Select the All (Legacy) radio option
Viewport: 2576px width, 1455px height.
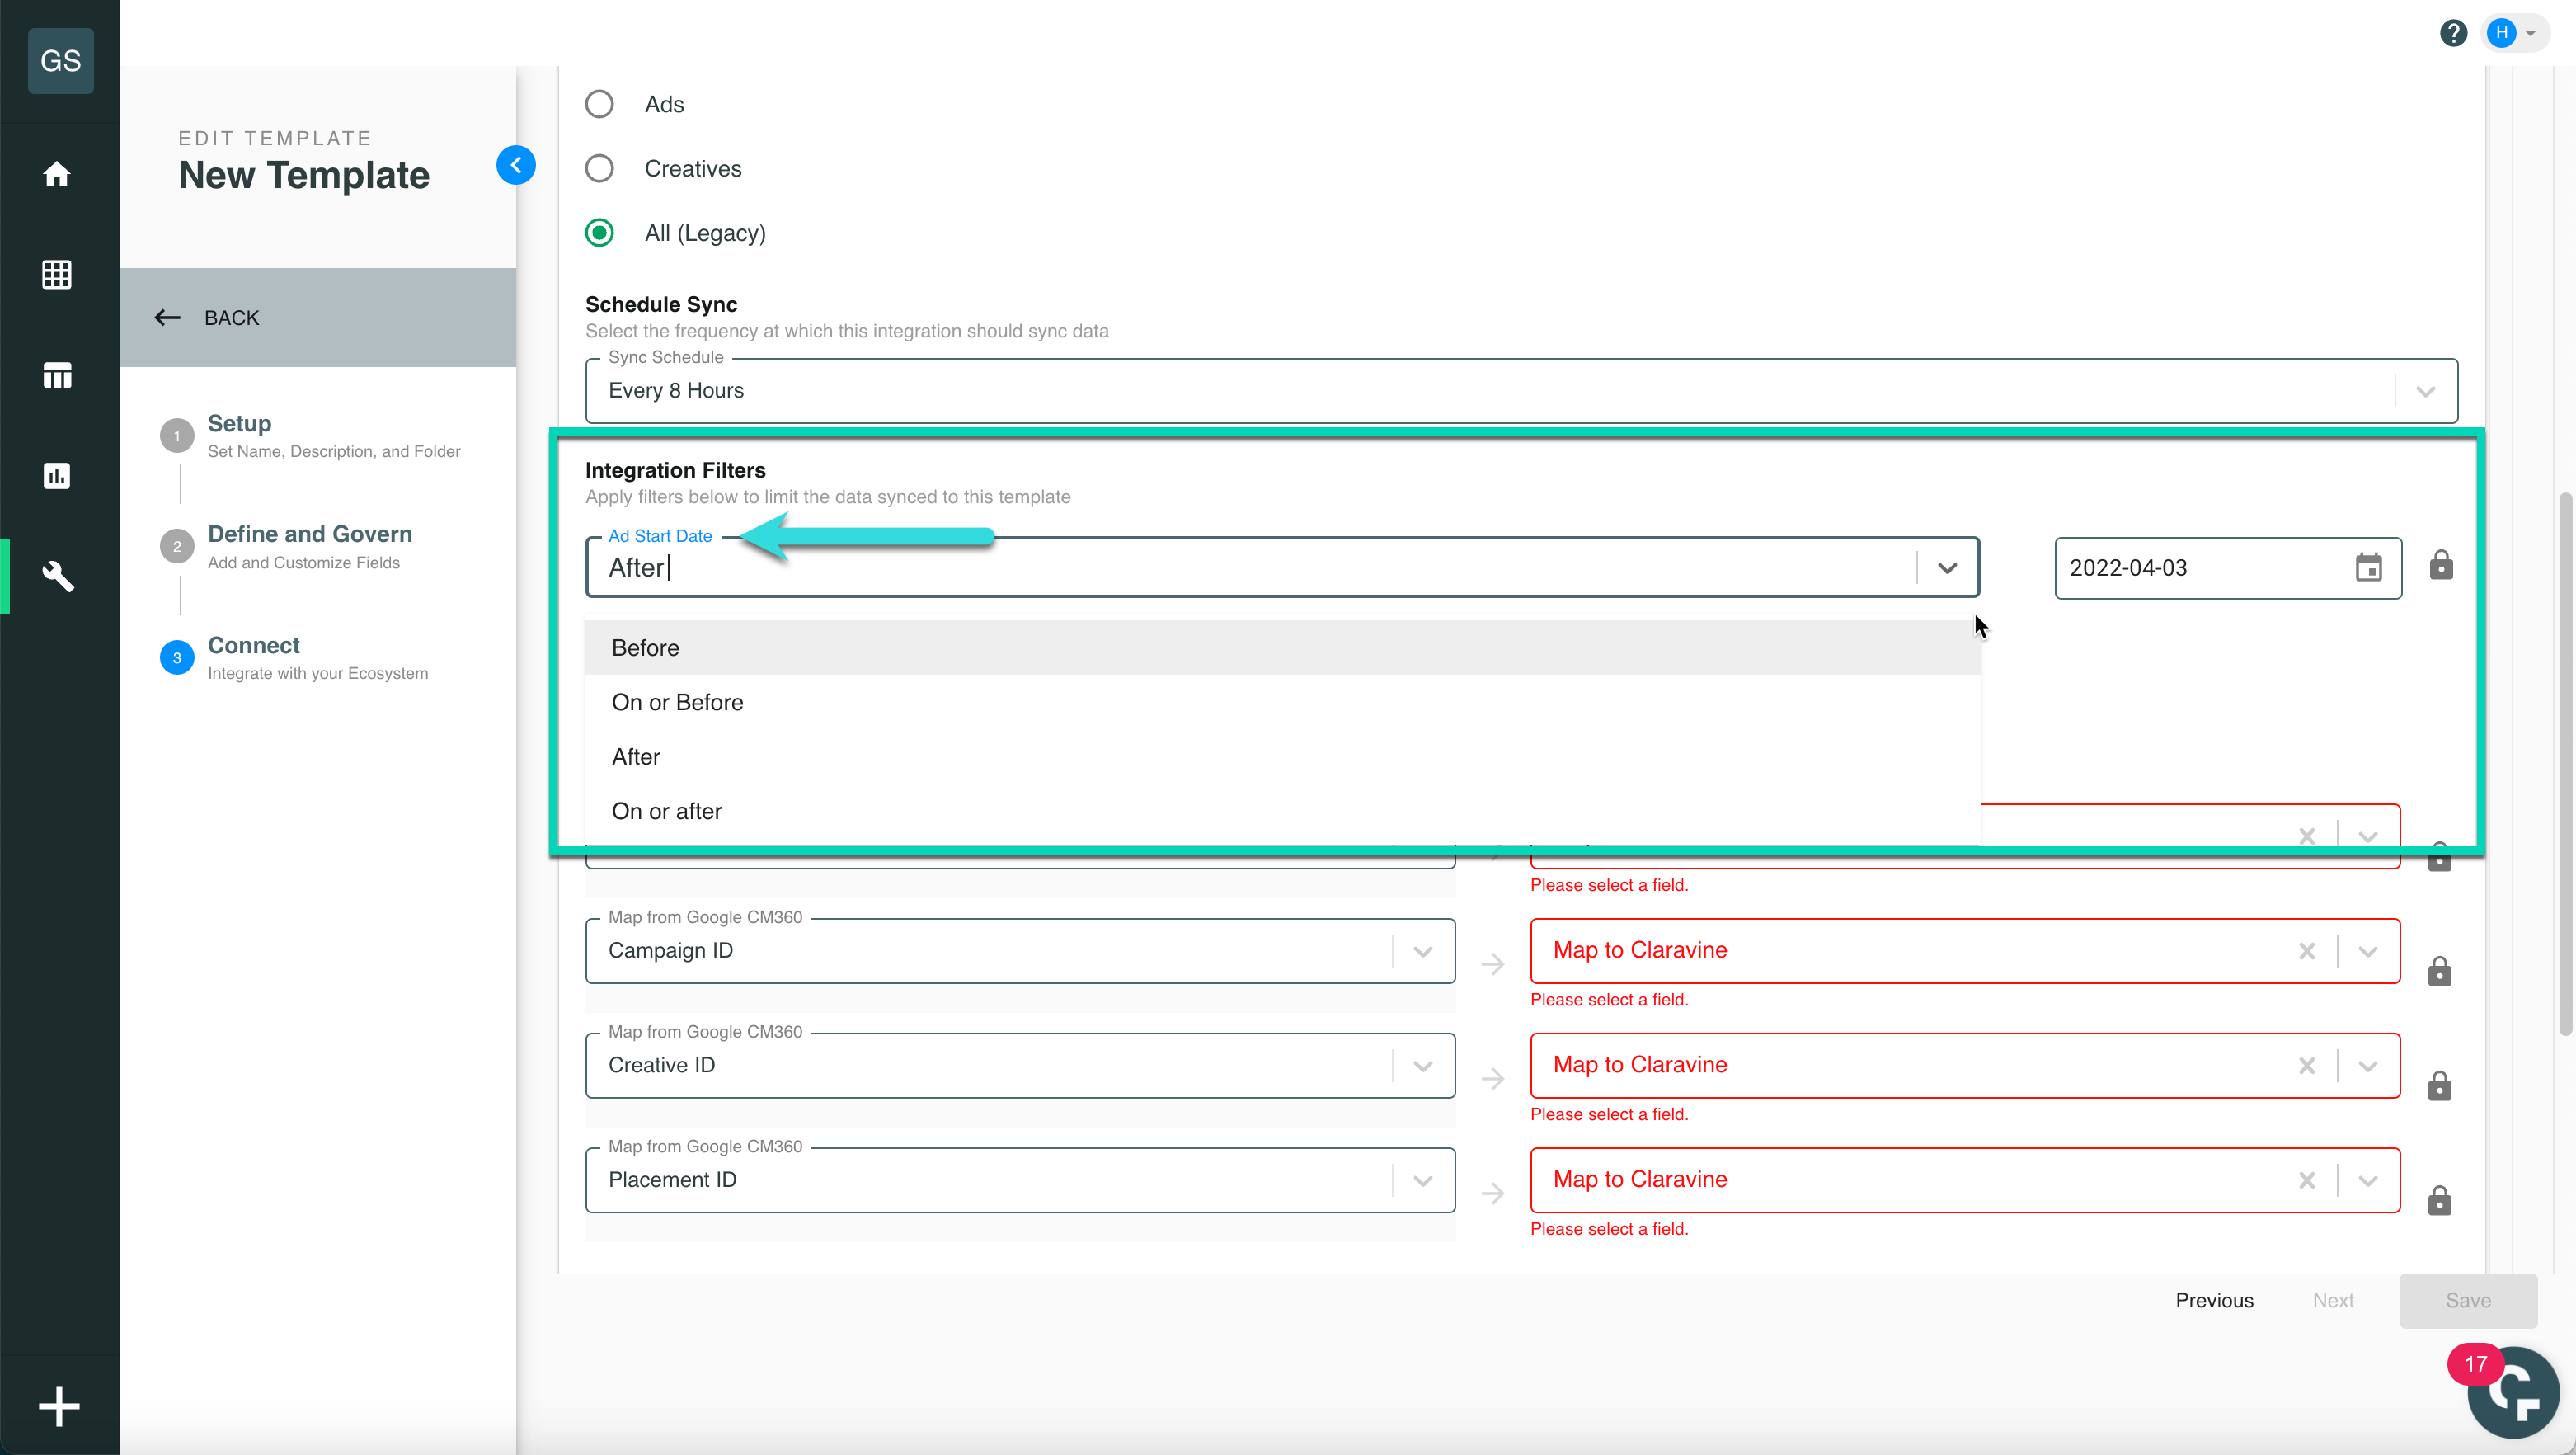pyautogui.click(x=599, y=232)
